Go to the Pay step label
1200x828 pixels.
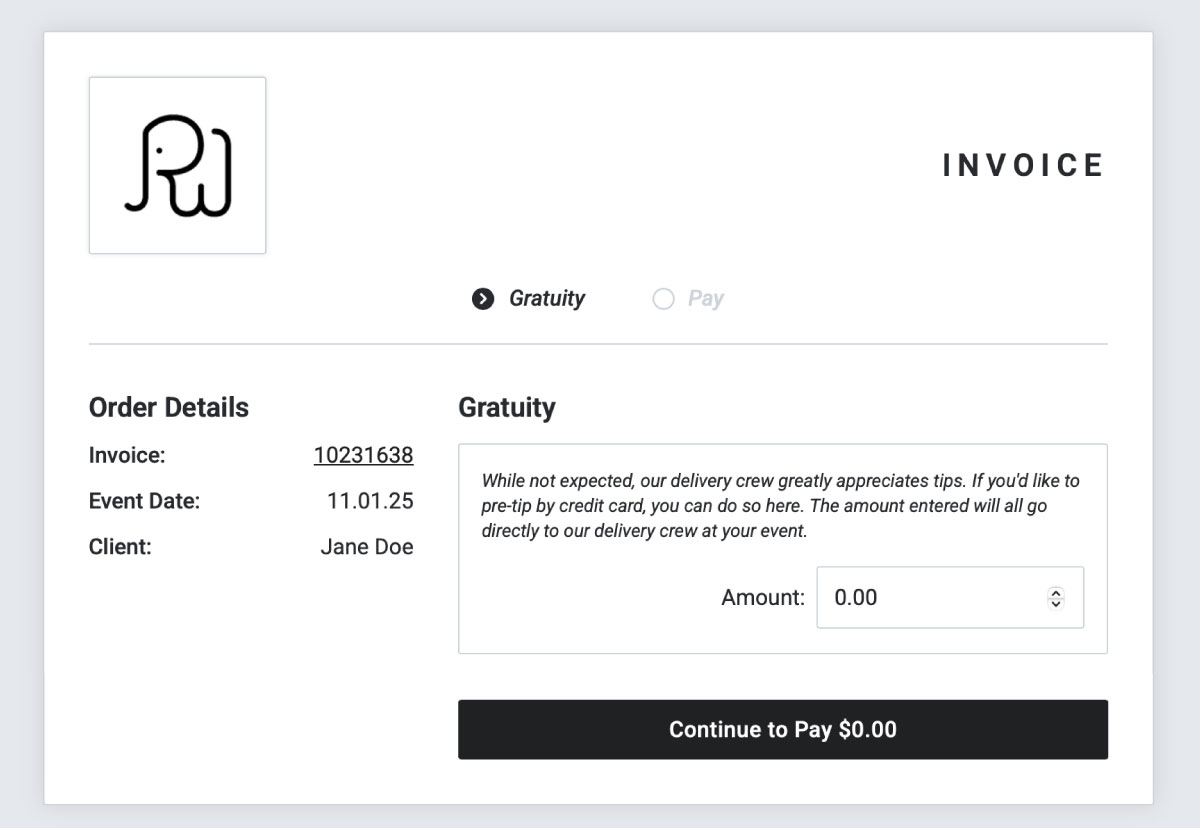pyautogui.click(x=705, y=299)
